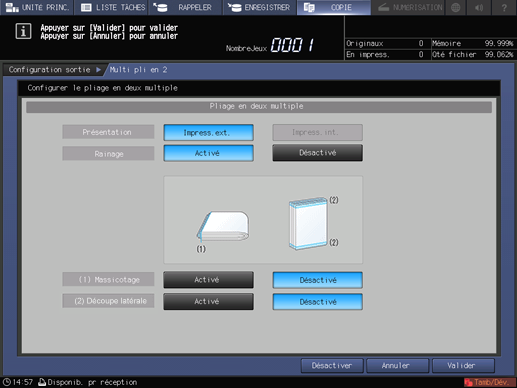
Task: Click the Multi pli en 2 breadcrumb
Action: tap(138, 70)
